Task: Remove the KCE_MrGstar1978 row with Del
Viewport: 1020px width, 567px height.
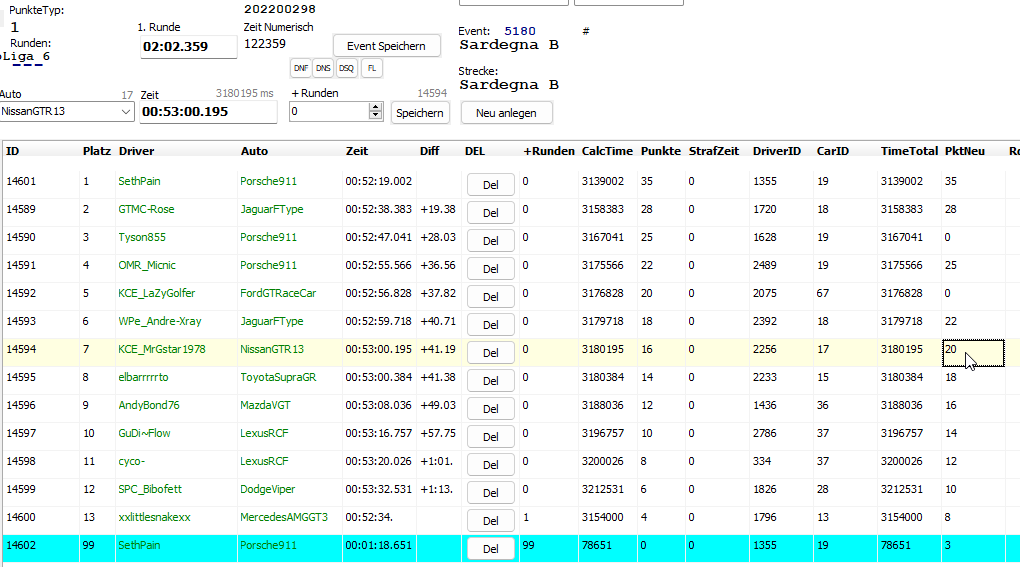Action: (x=490, y=353)
